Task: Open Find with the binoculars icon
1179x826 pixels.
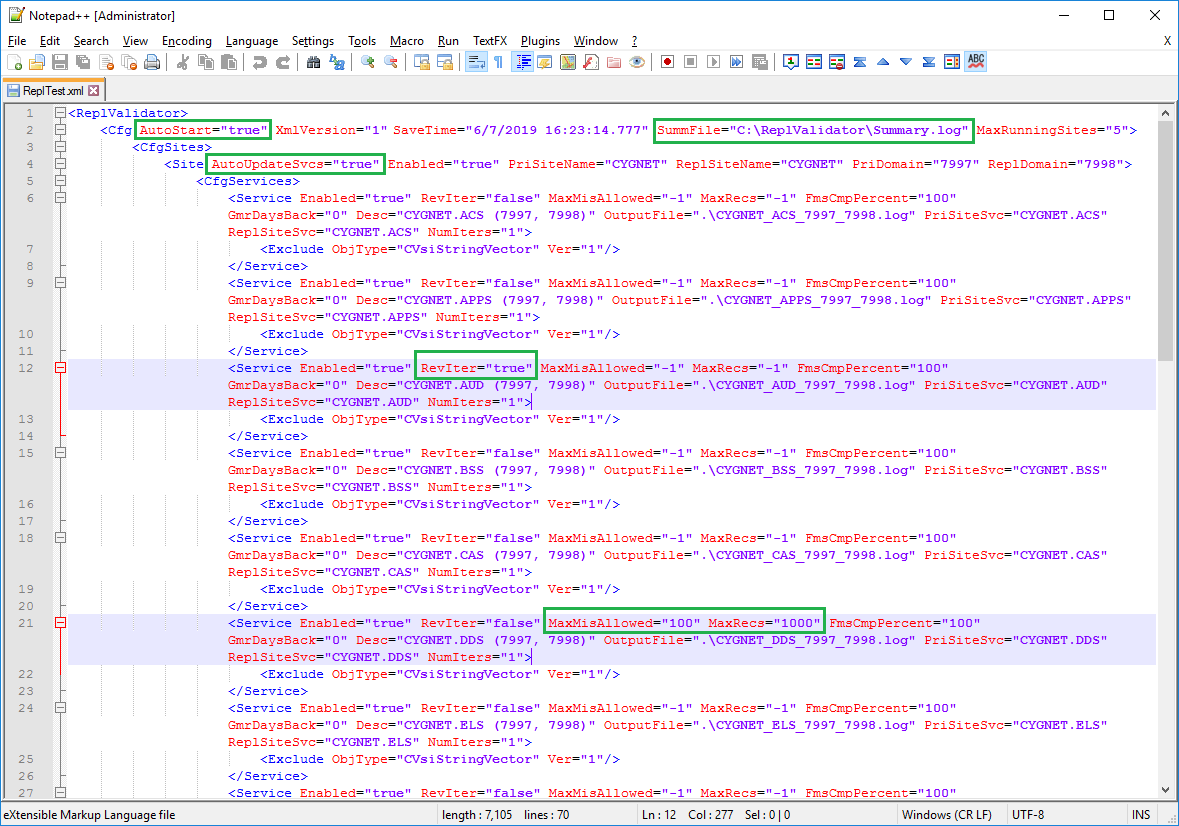Action: (314, 62)
